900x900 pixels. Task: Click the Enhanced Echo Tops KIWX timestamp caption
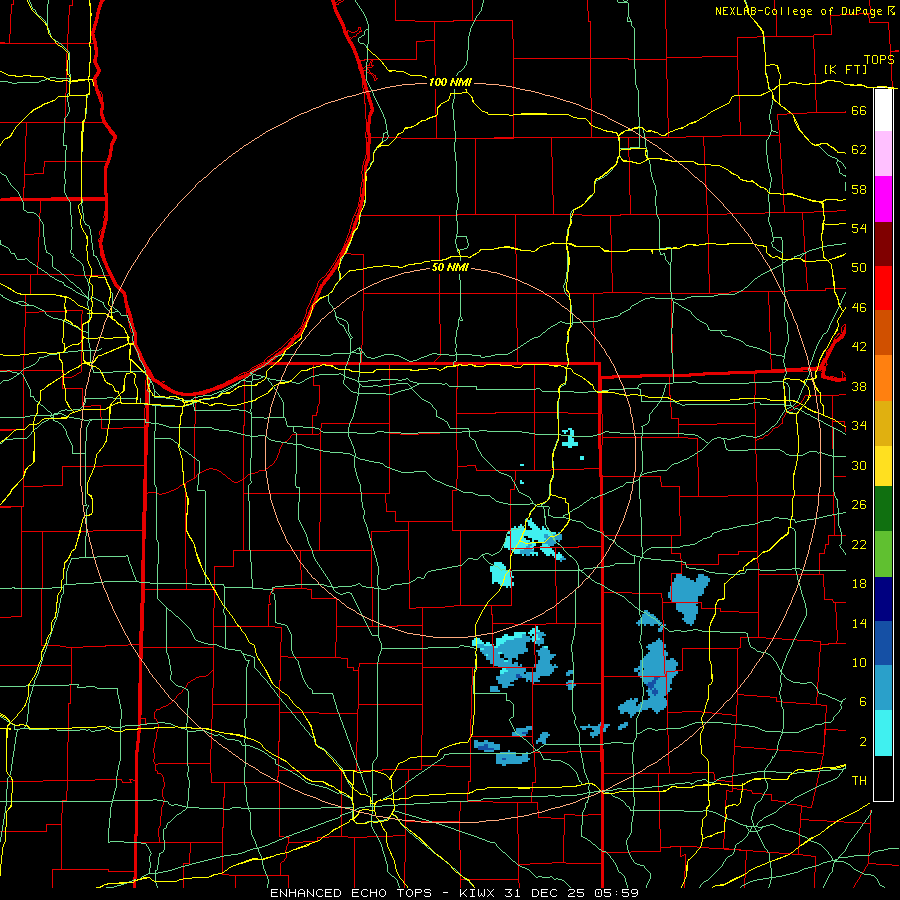[454, 893]
